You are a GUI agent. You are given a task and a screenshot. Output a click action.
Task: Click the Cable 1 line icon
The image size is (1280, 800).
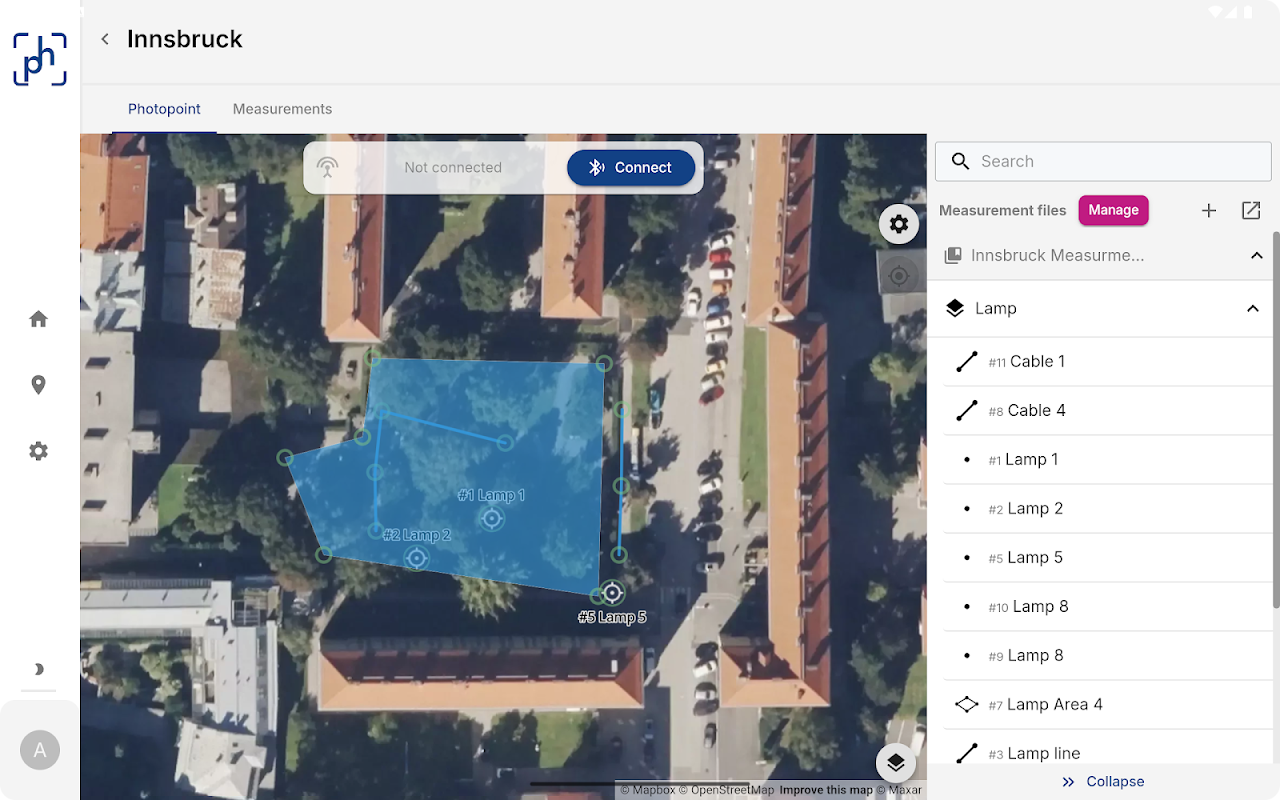pyautogui.click(x=966, y=361)
